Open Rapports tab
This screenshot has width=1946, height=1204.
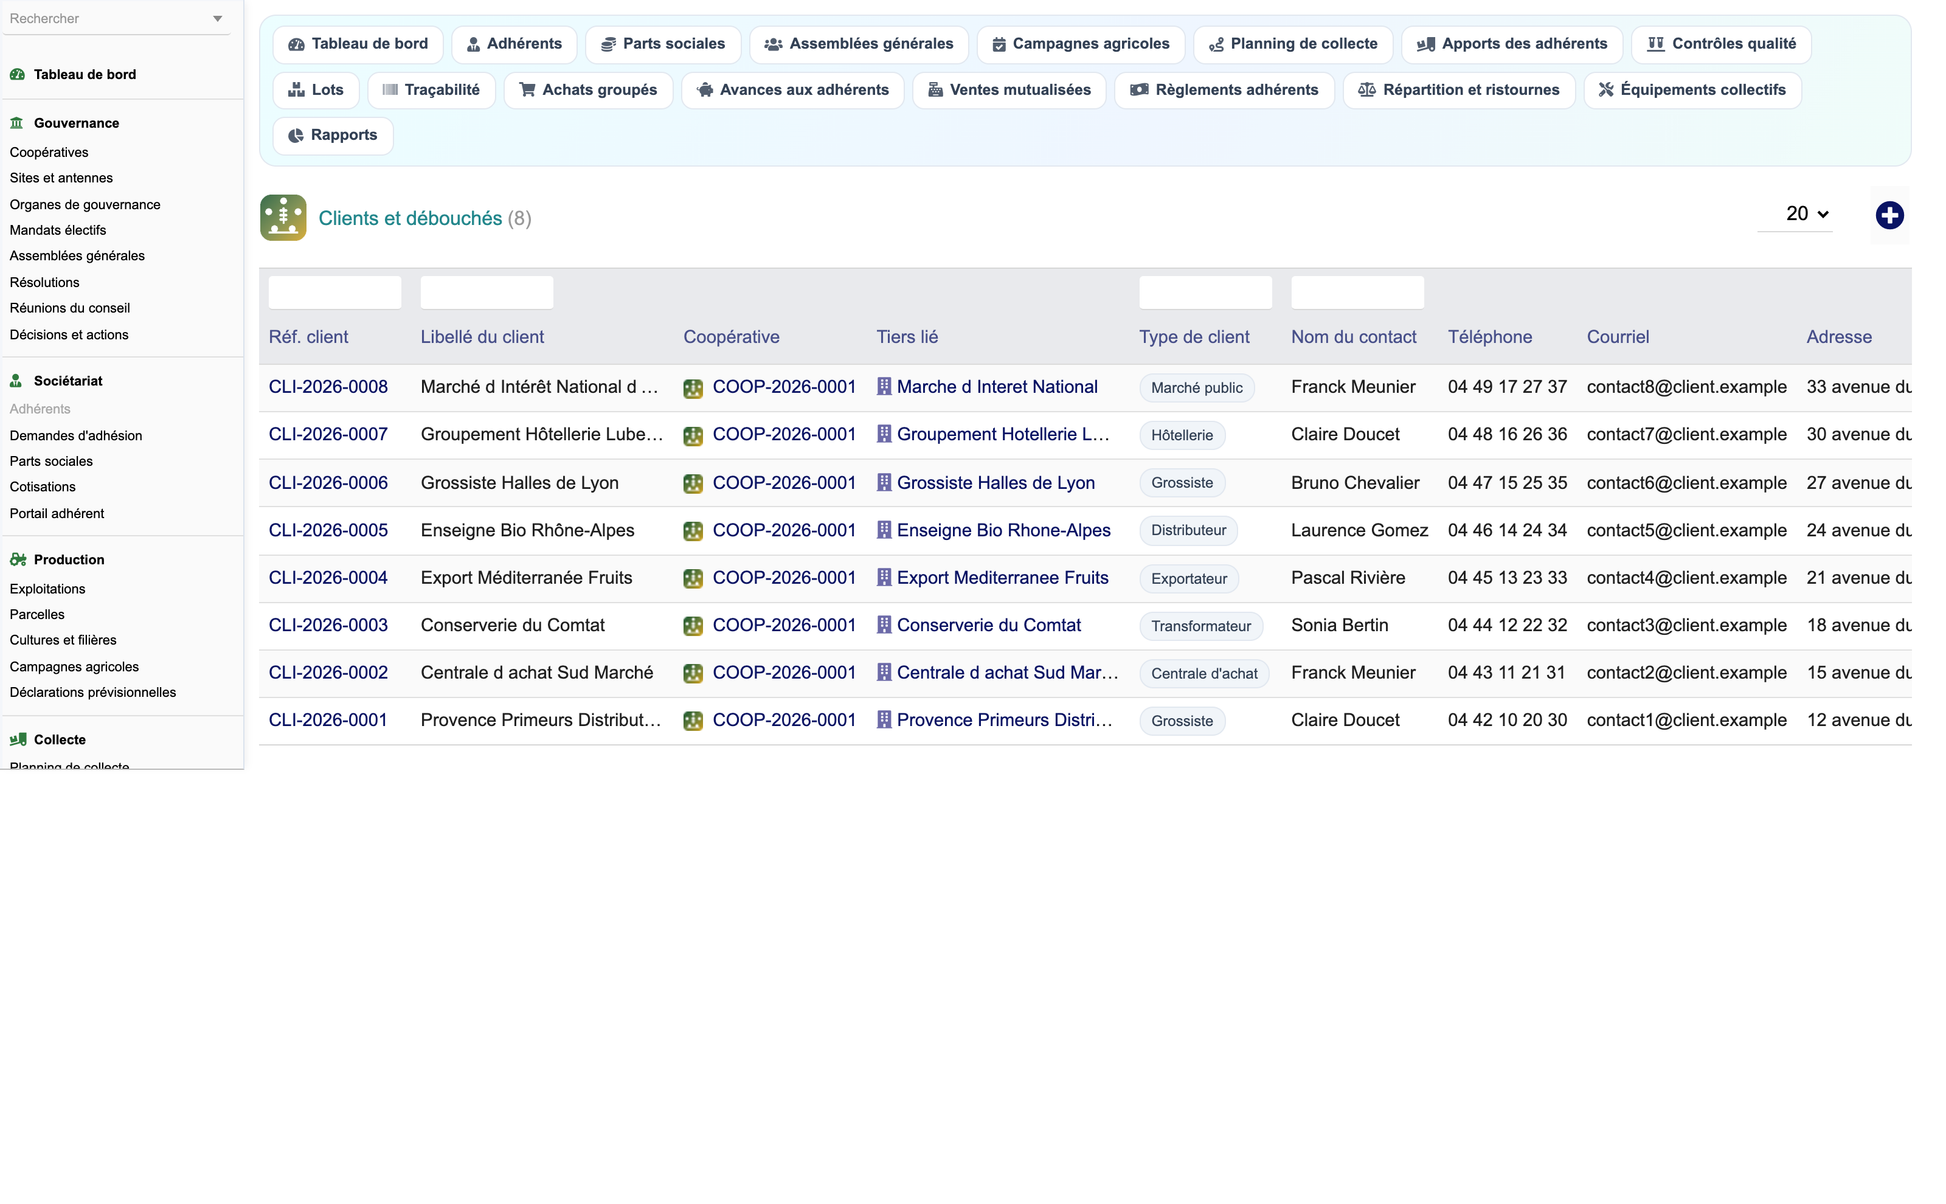333,135
